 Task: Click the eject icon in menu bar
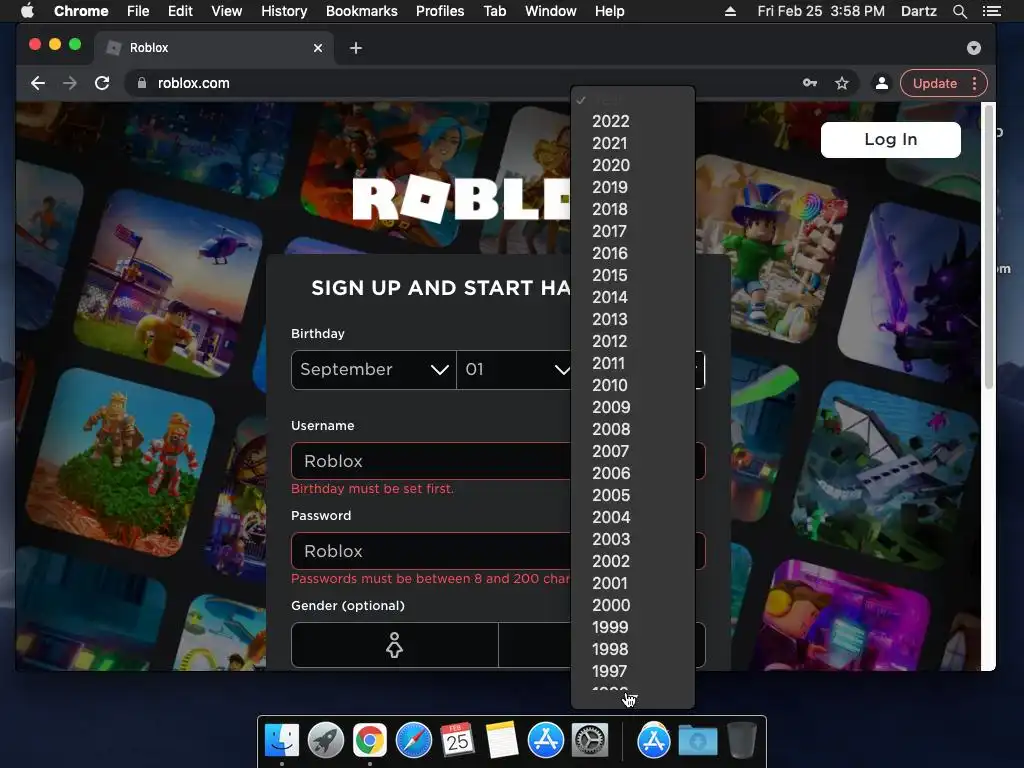(730, 11)
